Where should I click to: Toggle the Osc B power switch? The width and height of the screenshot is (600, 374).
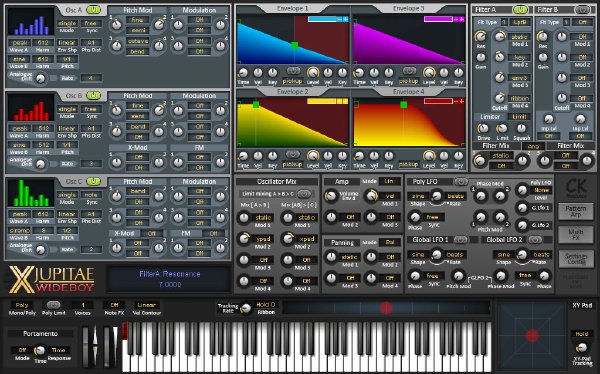(93, 95)
